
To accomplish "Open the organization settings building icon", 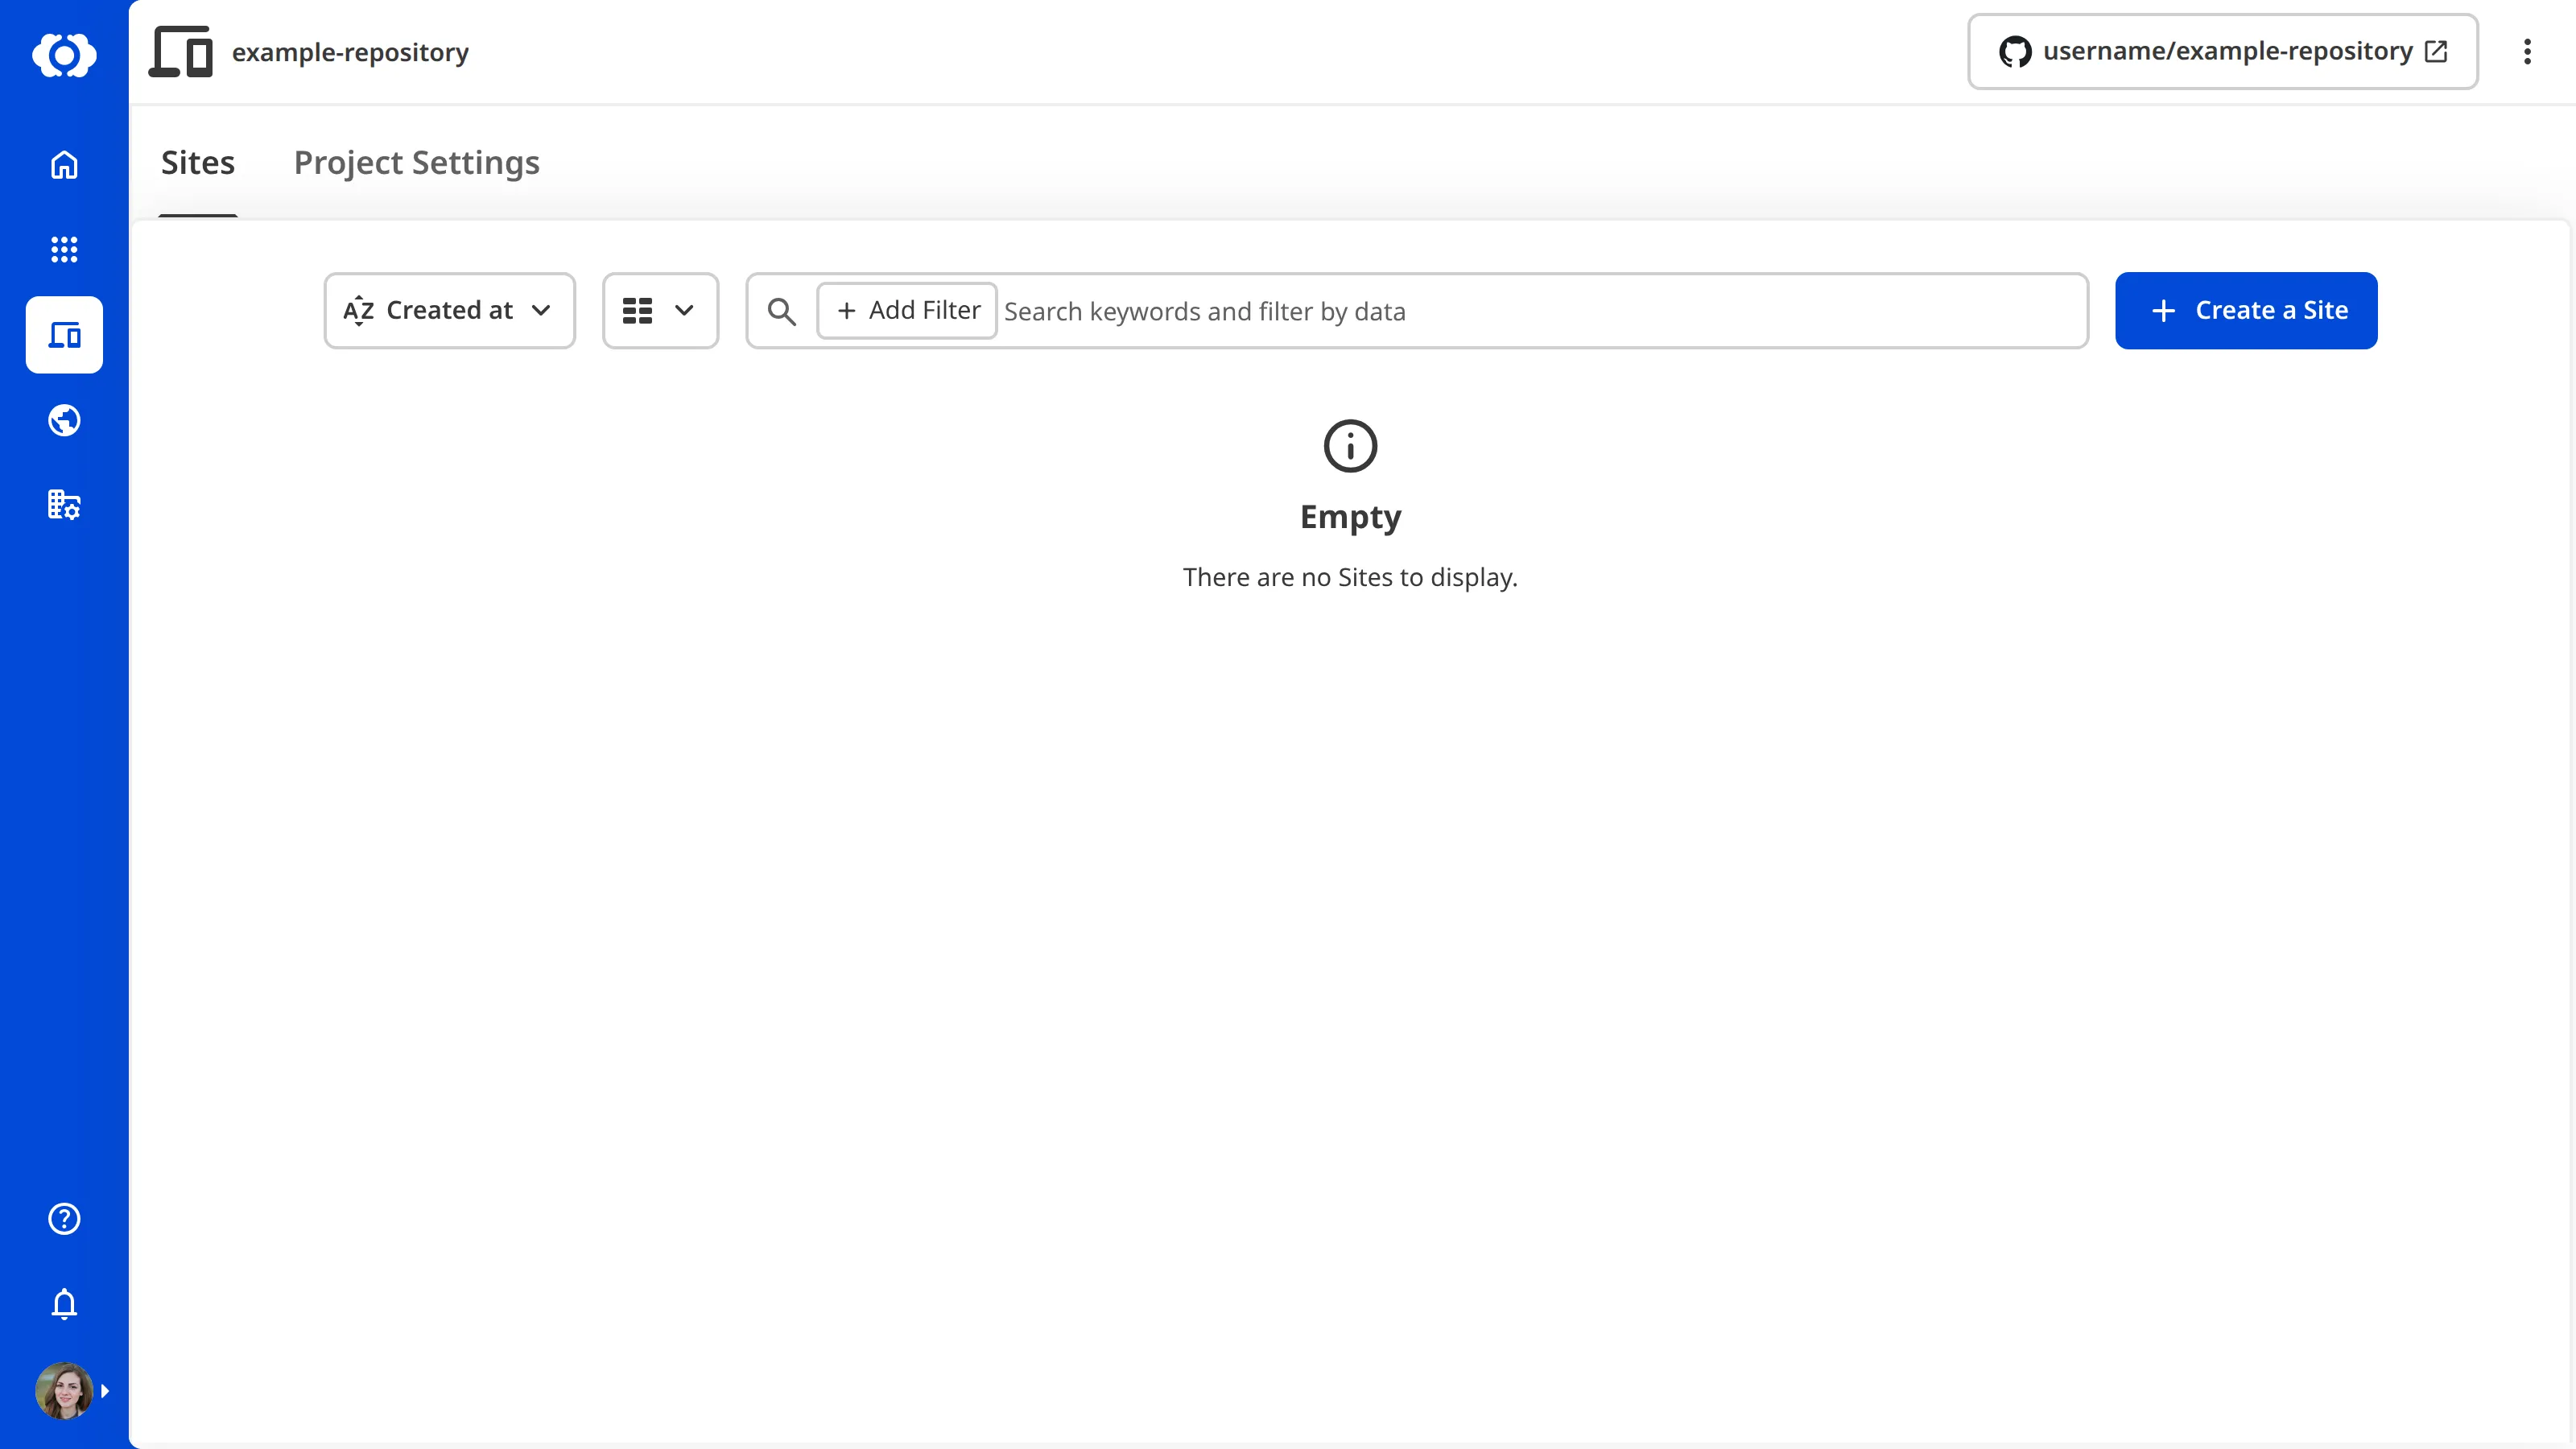I will tap(64, 505).
